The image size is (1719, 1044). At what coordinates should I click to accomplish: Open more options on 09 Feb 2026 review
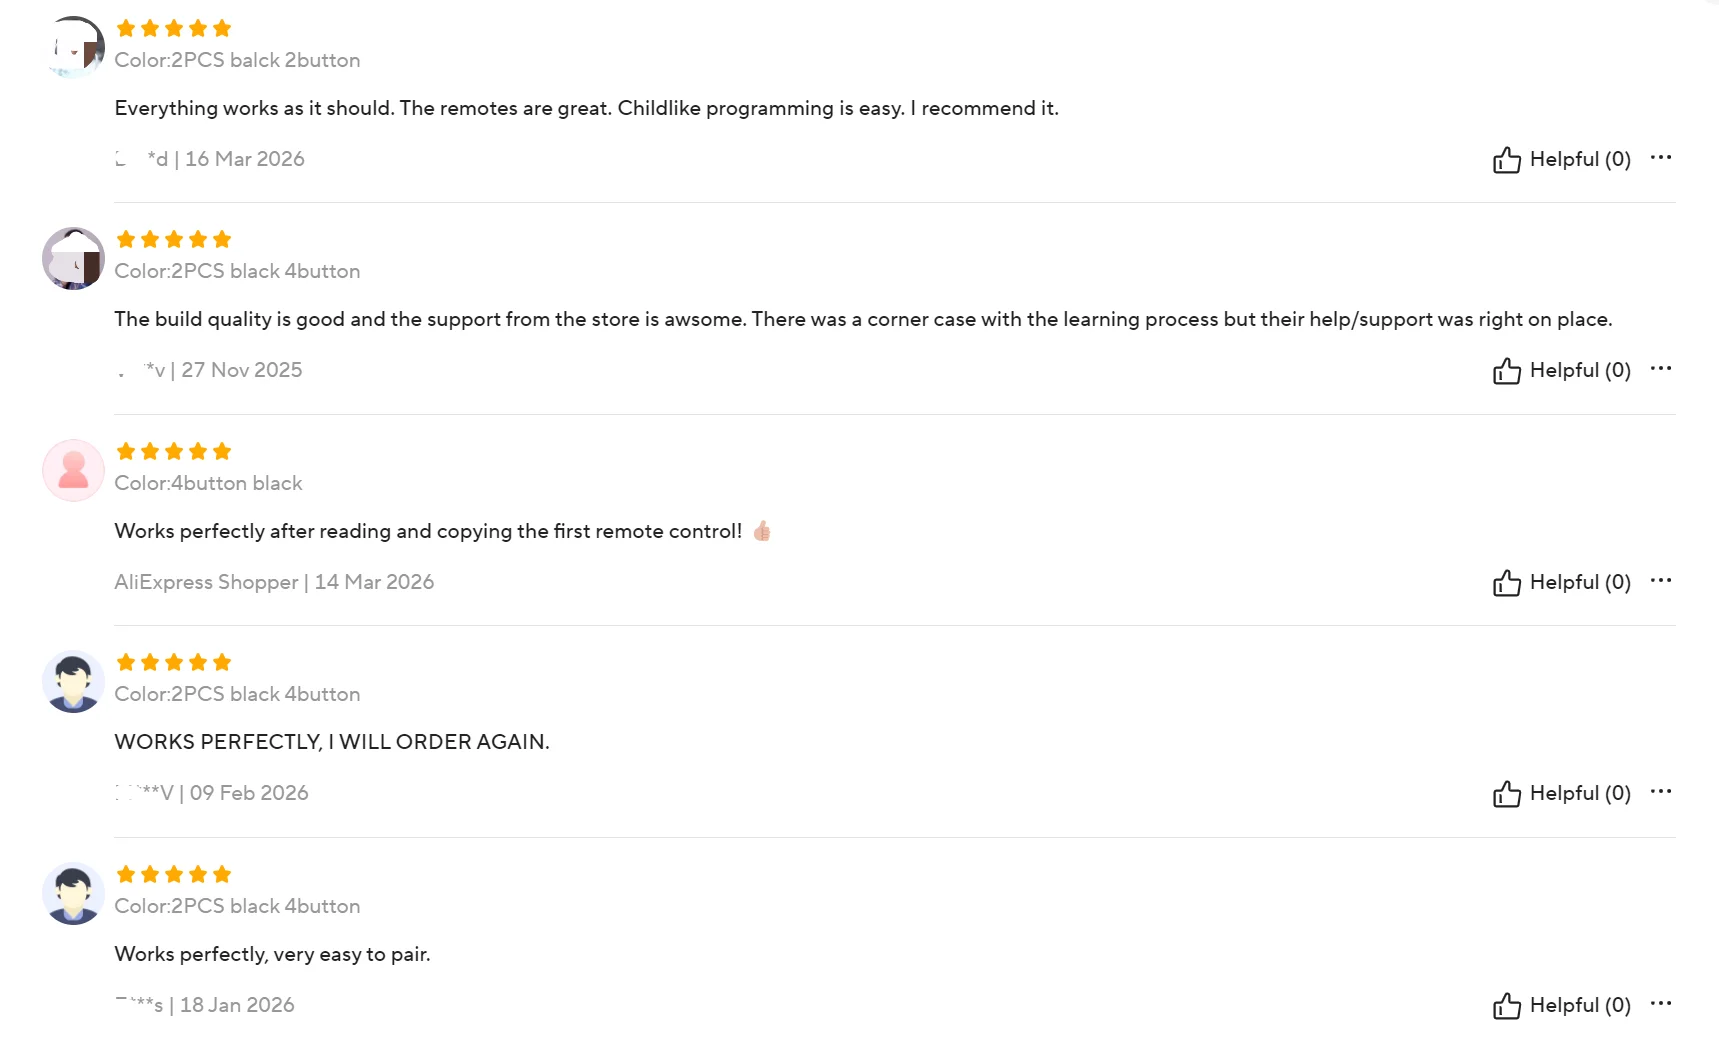point(1661,792)
